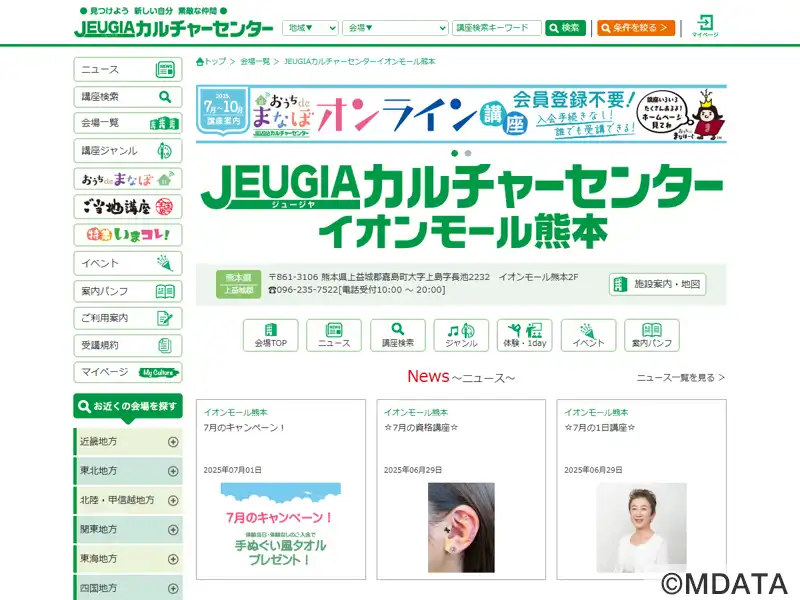The width and height of the screenshot is (800, 600).
Task: Focus the 講座検索キーワード input field
Action: 496,28
